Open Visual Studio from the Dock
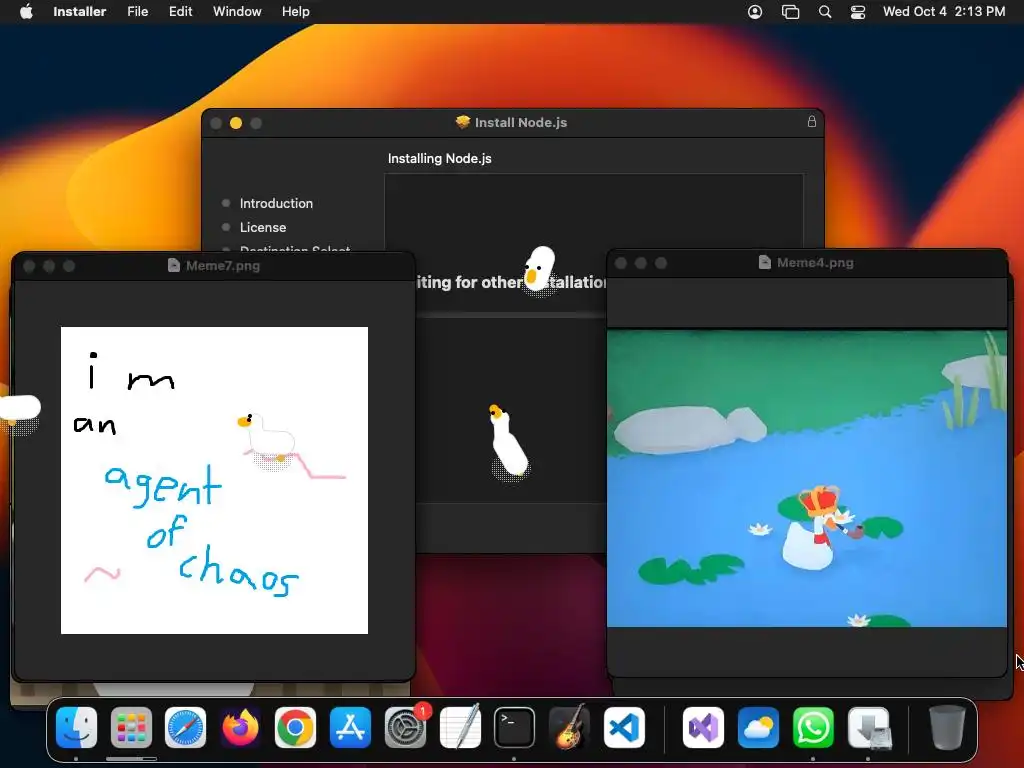This screenshot has width=1024, height=768. tap(703, 727)
